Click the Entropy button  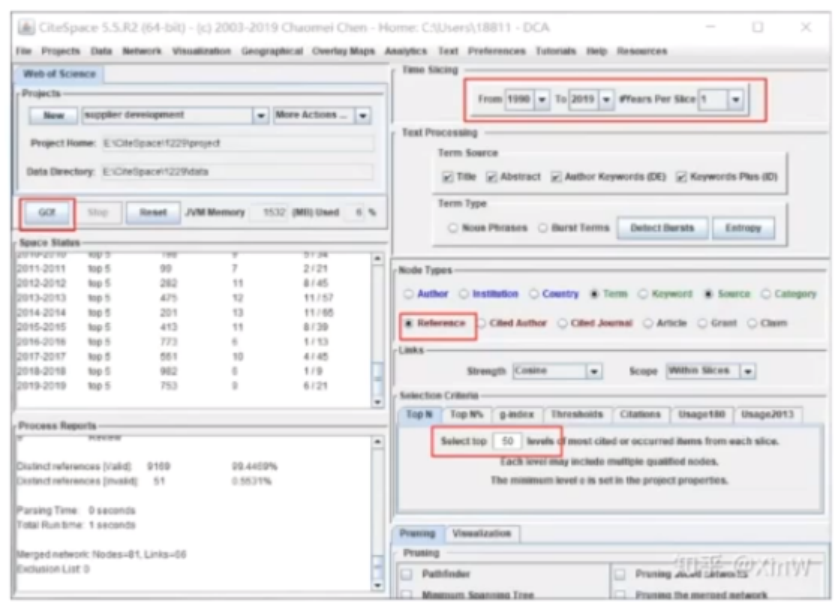(743, 228)
